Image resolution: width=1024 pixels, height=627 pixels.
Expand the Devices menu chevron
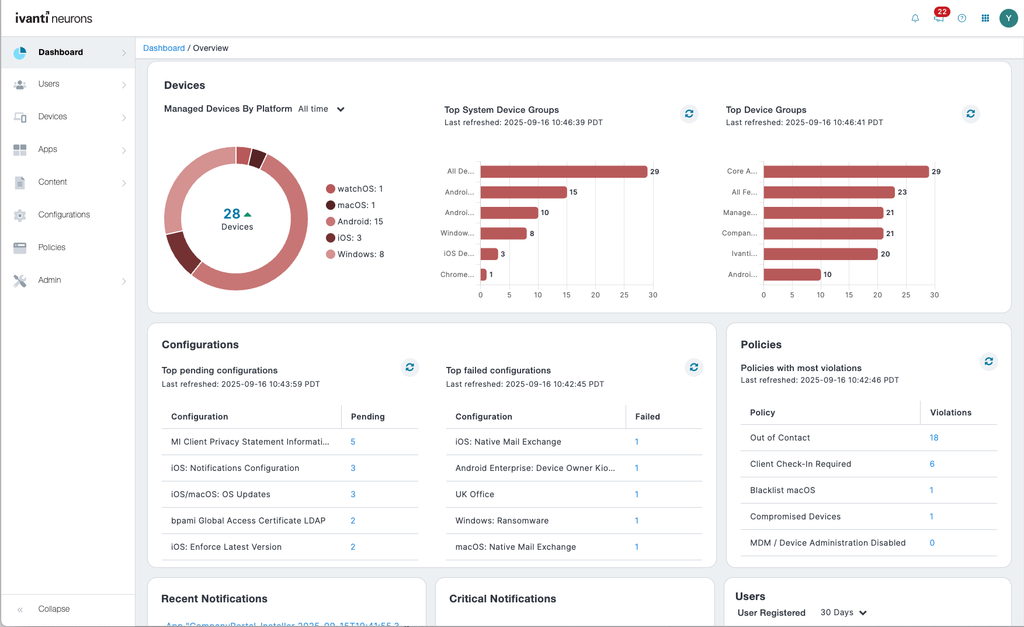[123, 118]
